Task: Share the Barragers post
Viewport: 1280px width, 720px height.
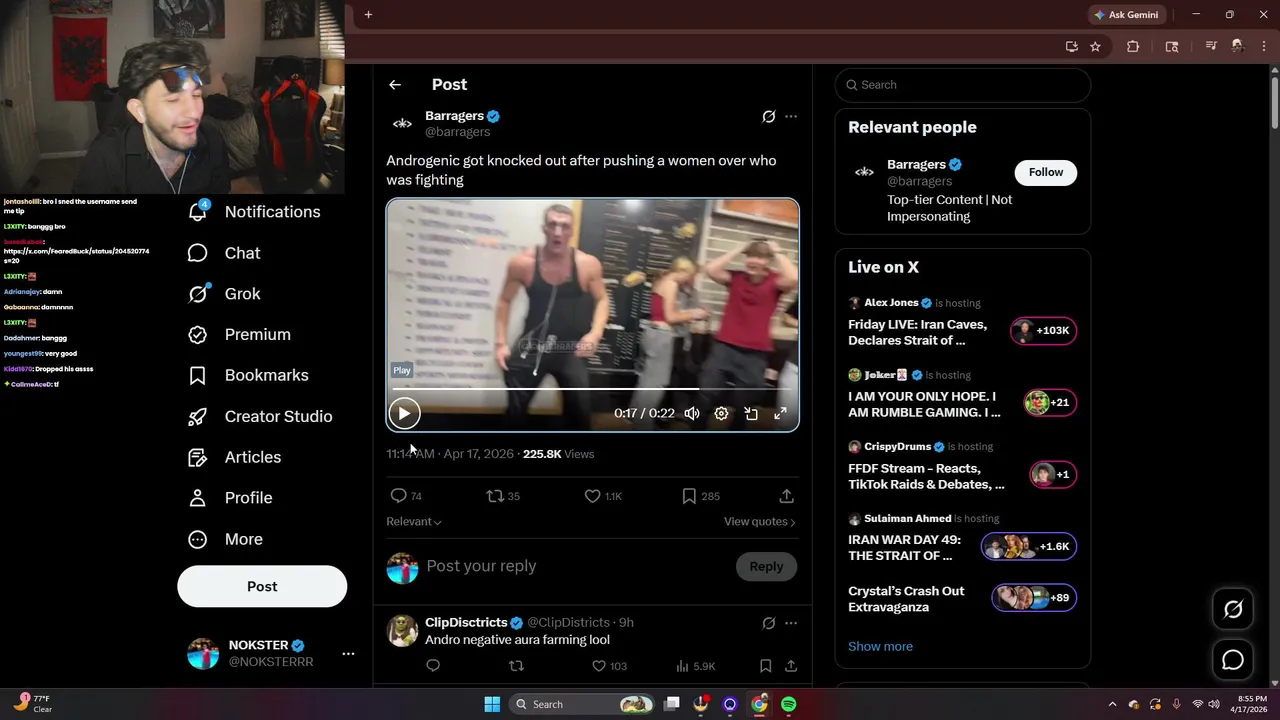Action: (787, 496)
